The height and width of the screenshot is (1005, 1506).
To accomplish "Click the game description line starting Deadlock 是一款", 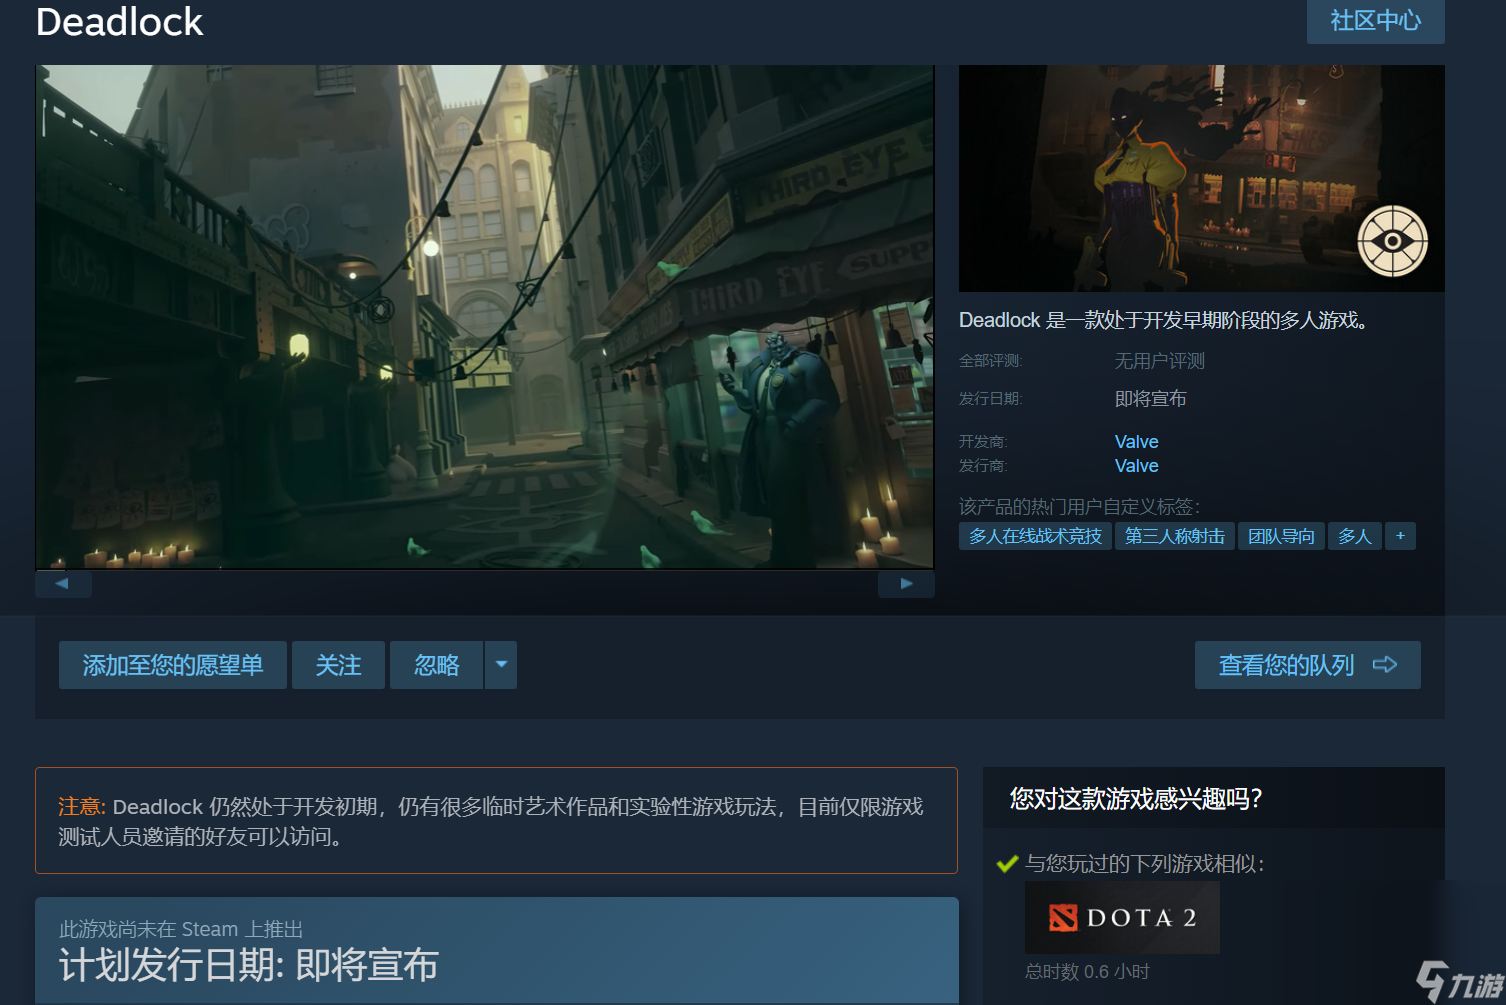I will [x=1164, y=320].
